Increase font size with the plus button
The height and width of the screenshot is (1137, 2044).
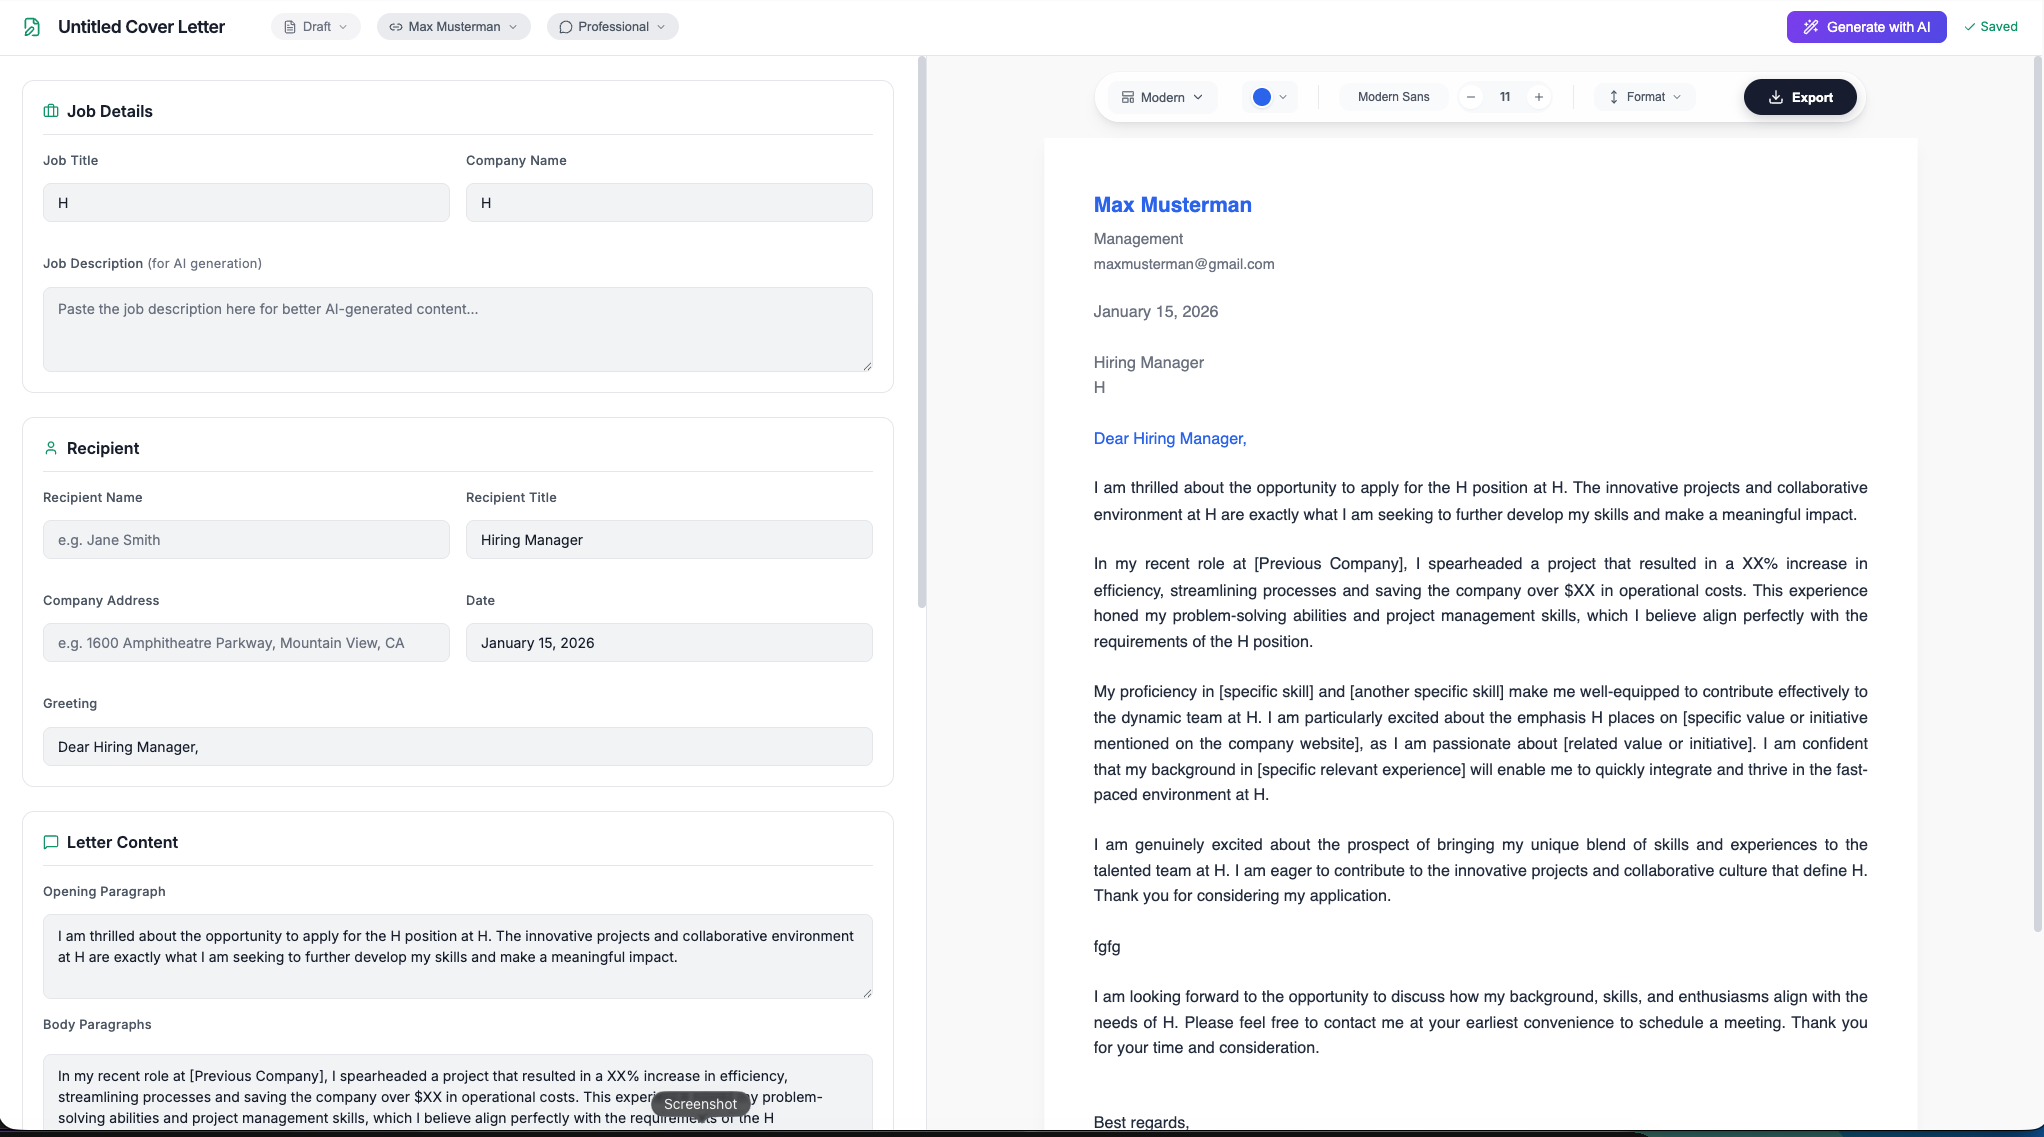(1539, 97)
